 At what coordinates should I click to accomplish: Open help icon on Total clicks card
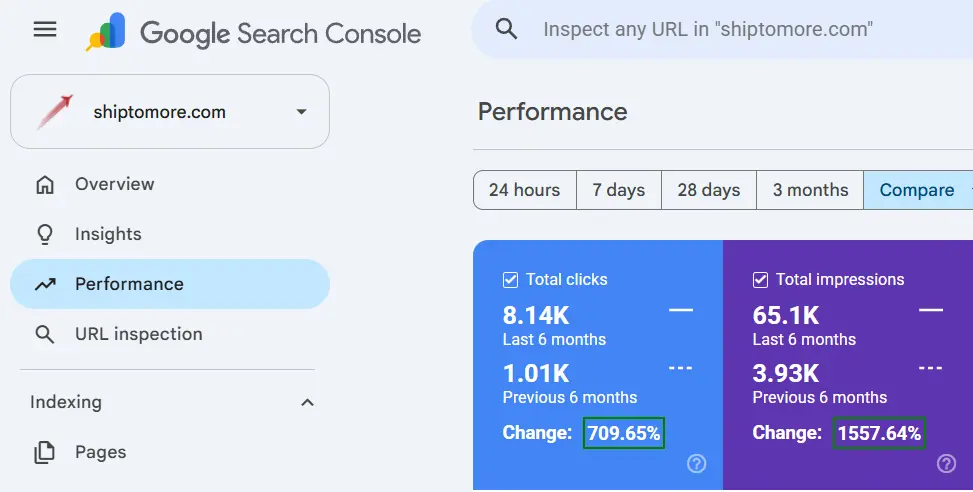point(696,463)
